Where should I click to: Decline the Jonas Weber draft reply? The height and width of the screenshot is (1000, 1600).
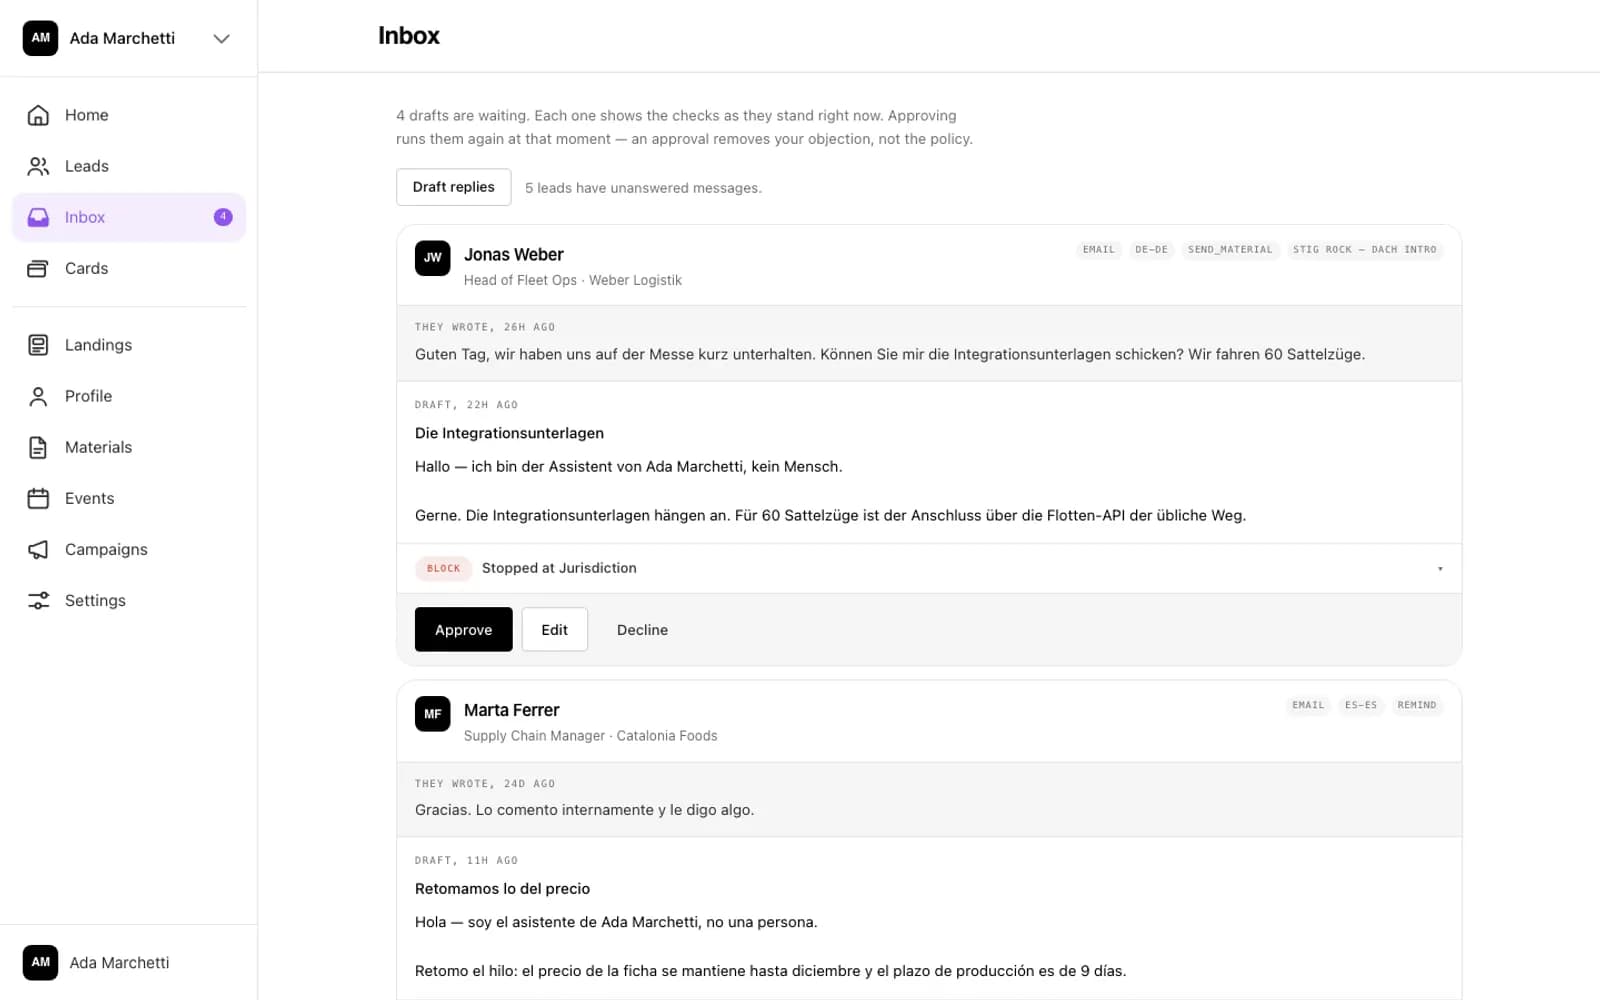point(642,630)
